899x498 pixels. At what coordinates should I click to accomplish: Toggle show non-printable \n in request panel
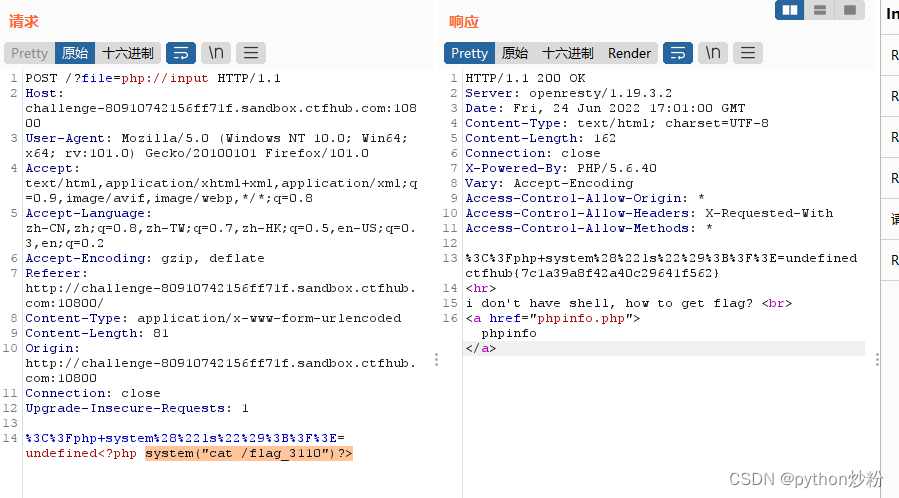[216, 53]
